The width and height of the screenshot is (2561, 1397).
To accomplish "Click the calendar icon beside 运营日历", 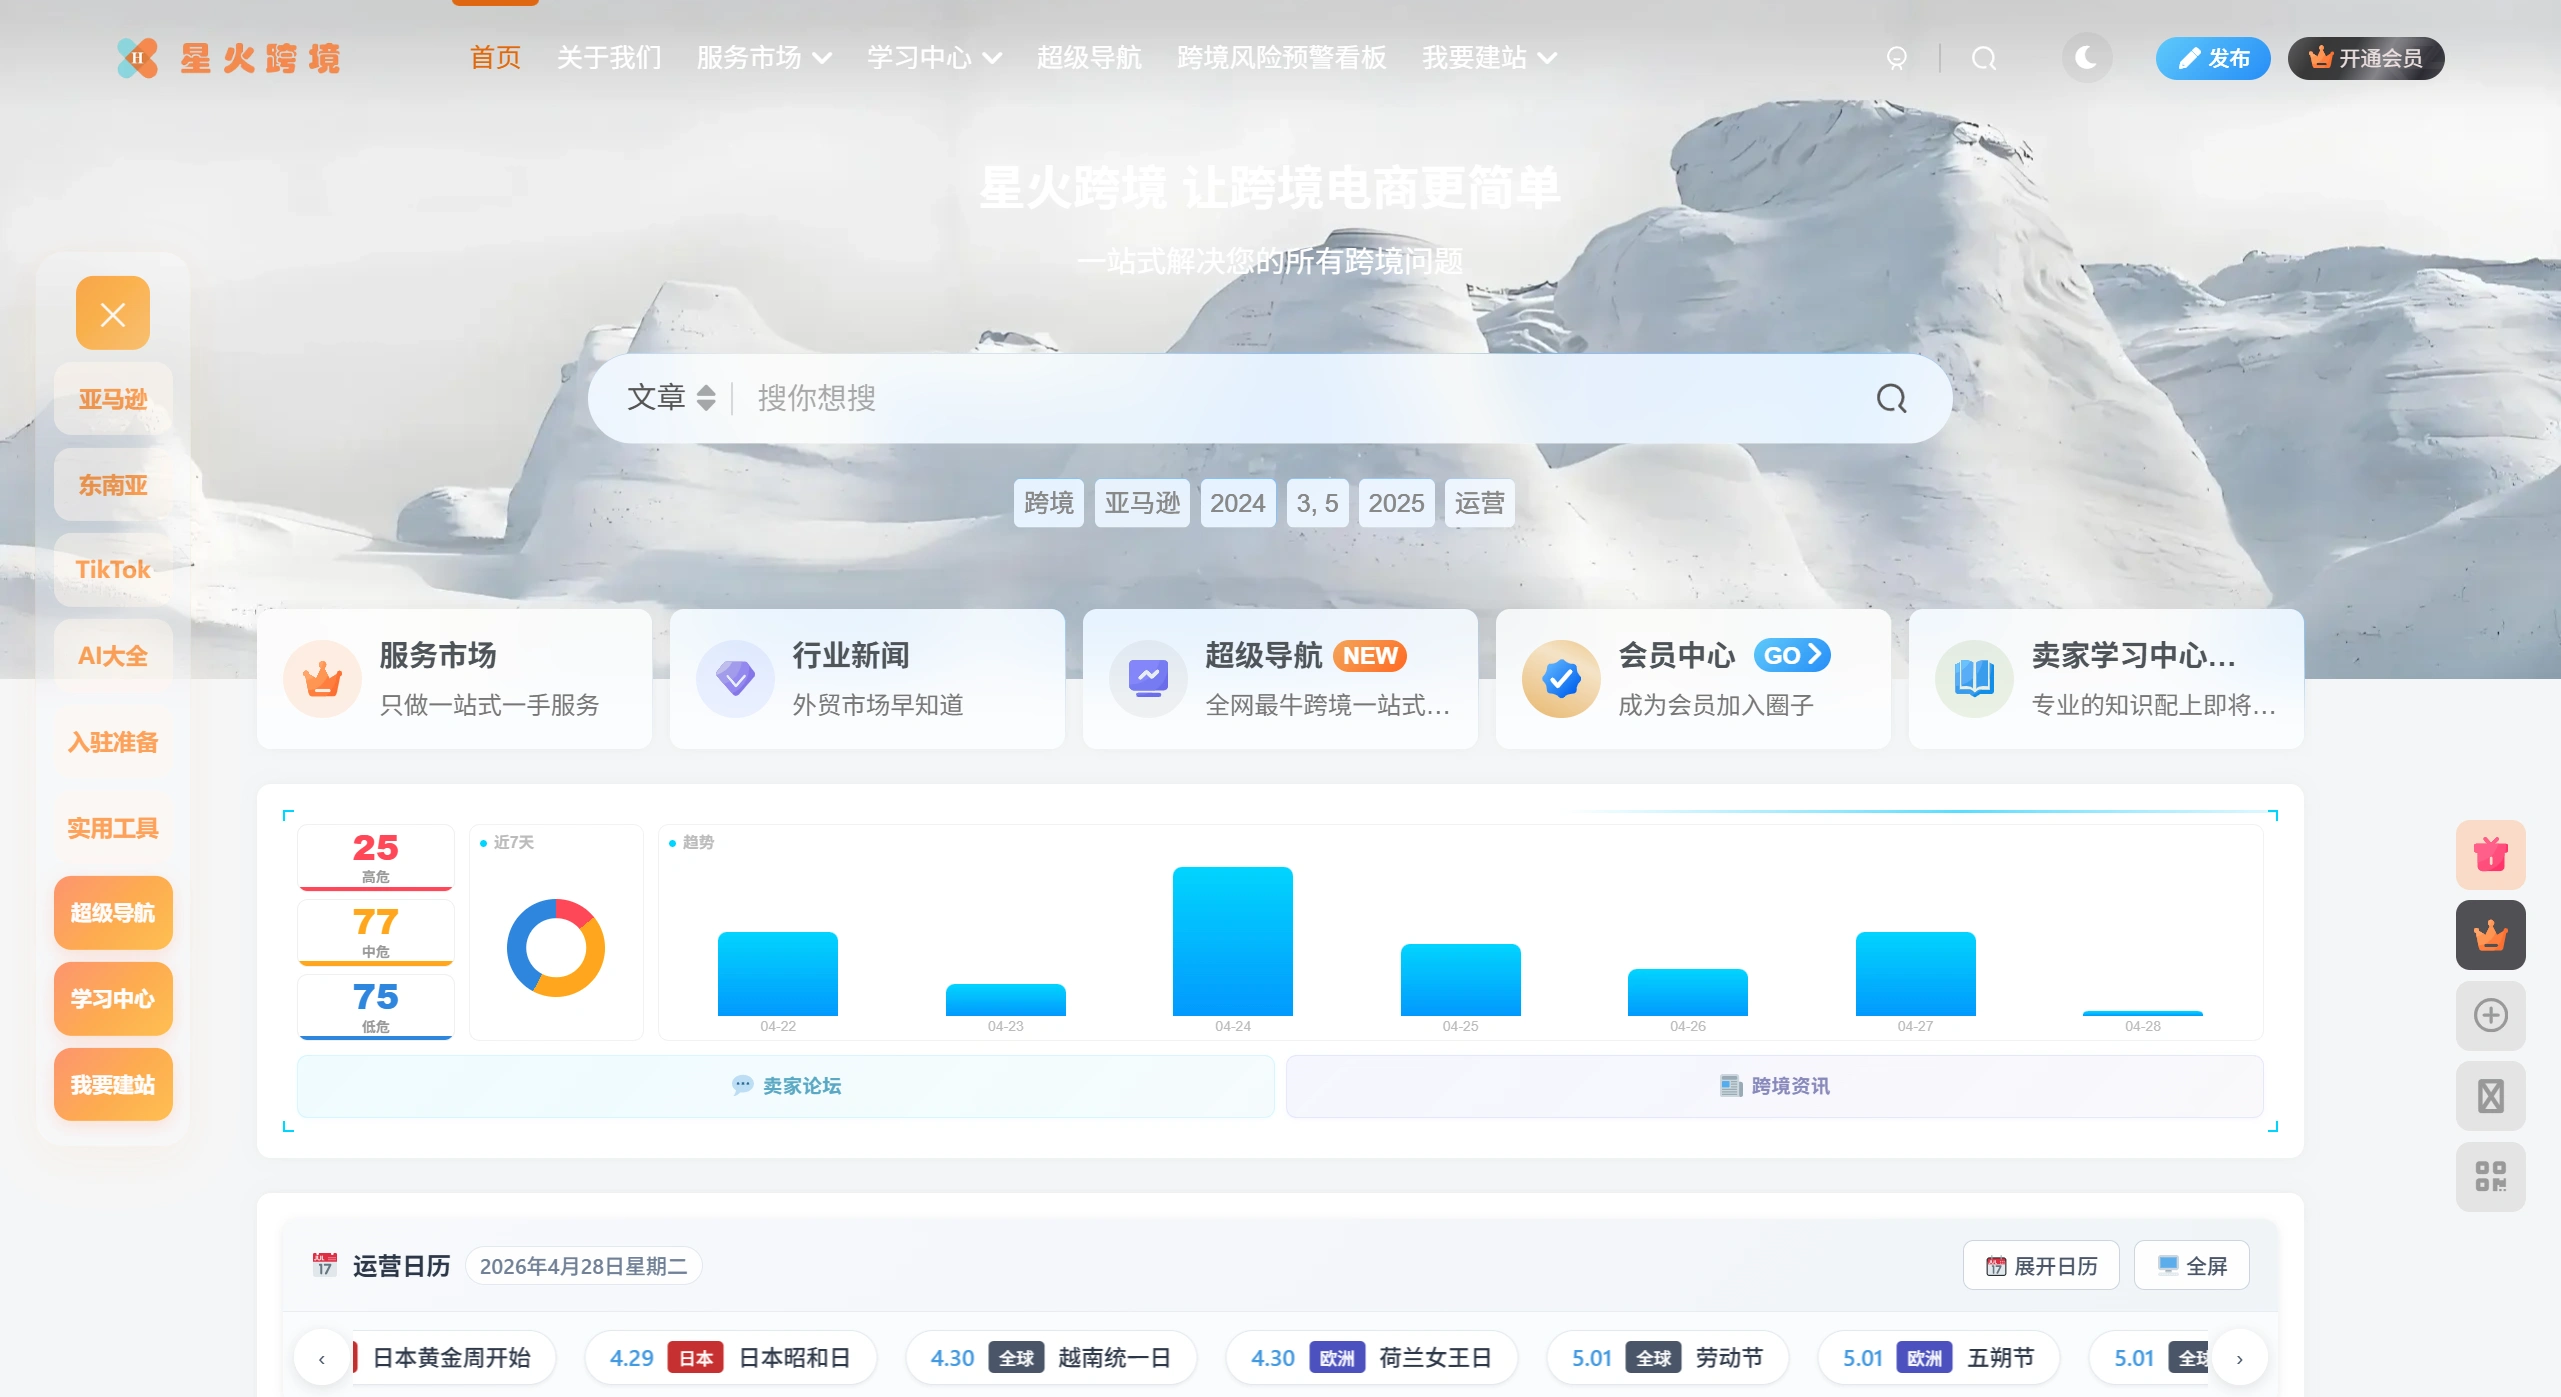I will pos(323,1264).
